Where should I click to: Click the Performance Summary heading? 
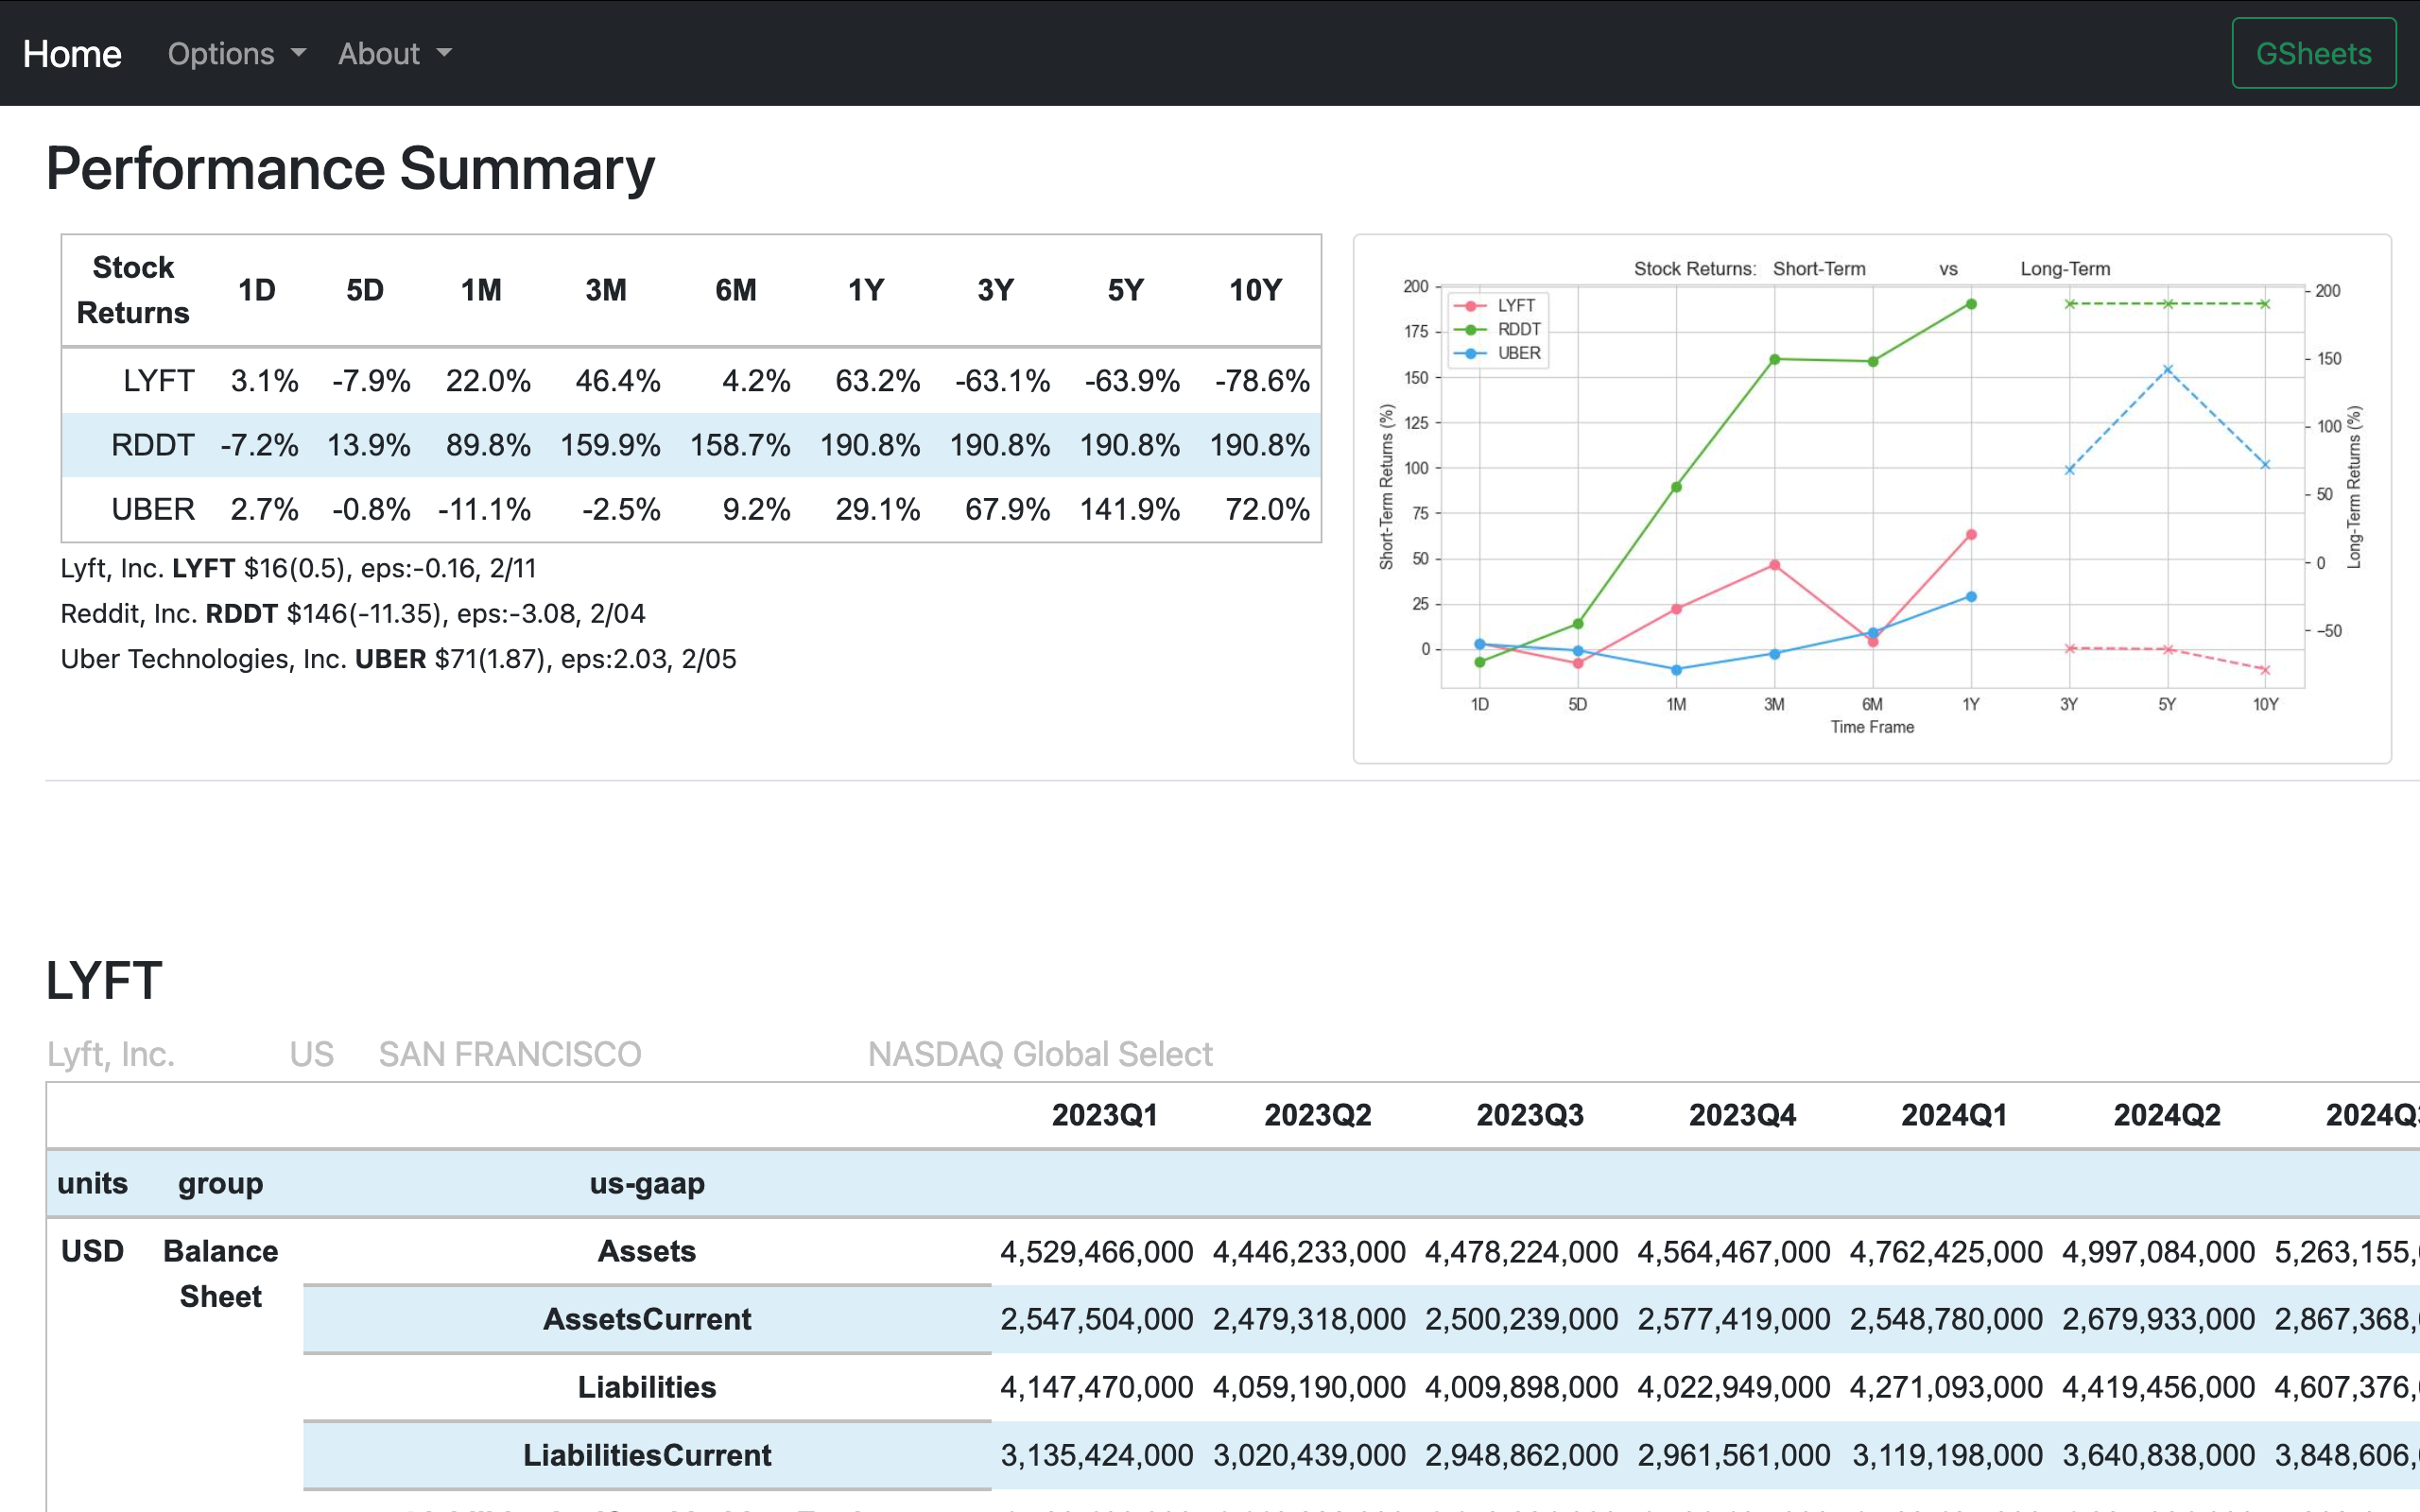click(x=350, y=168)
